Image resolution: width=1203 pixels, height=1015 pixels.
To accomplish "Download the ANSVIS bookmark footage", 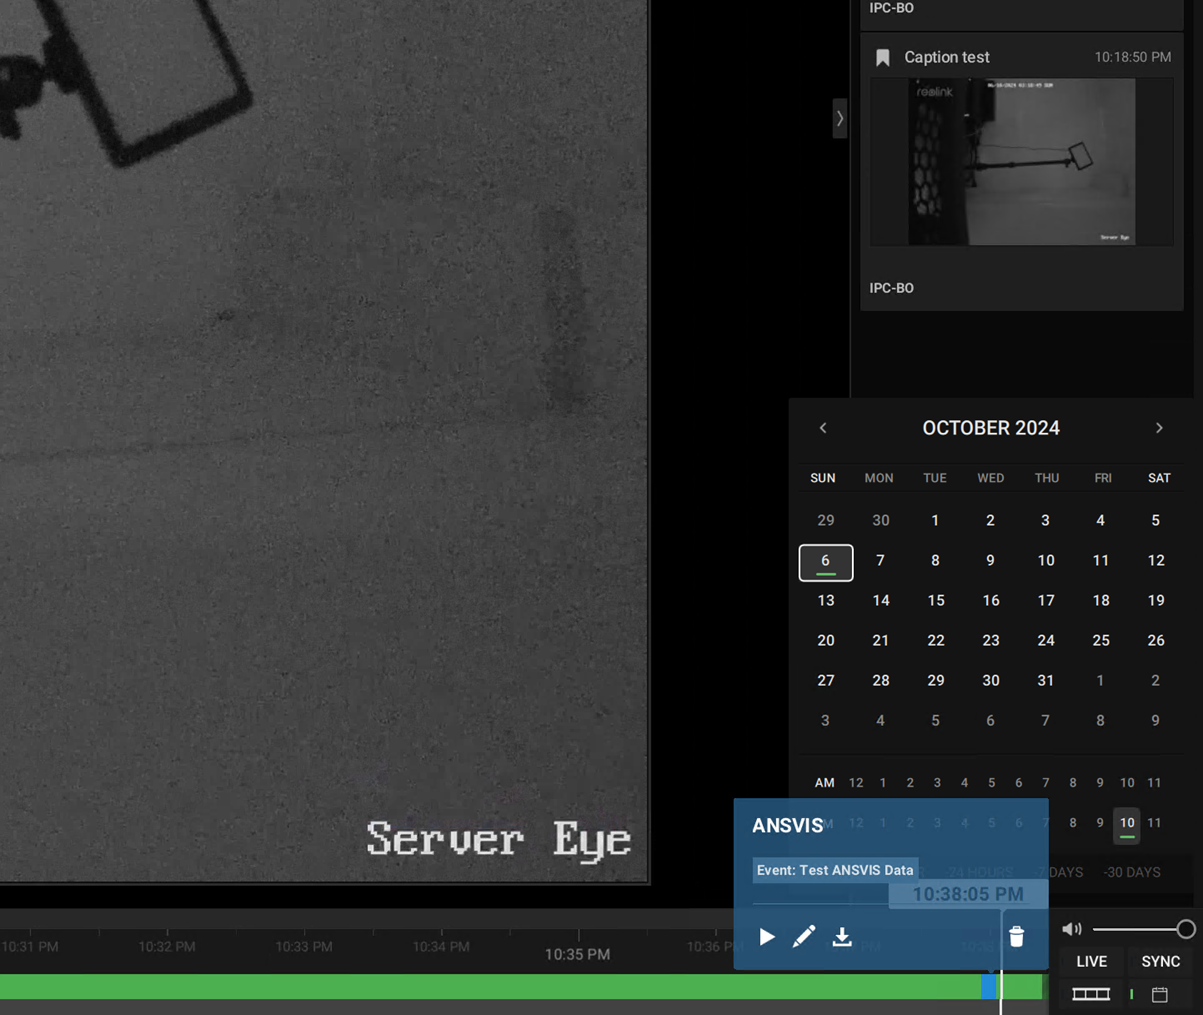I will point(842,937).
